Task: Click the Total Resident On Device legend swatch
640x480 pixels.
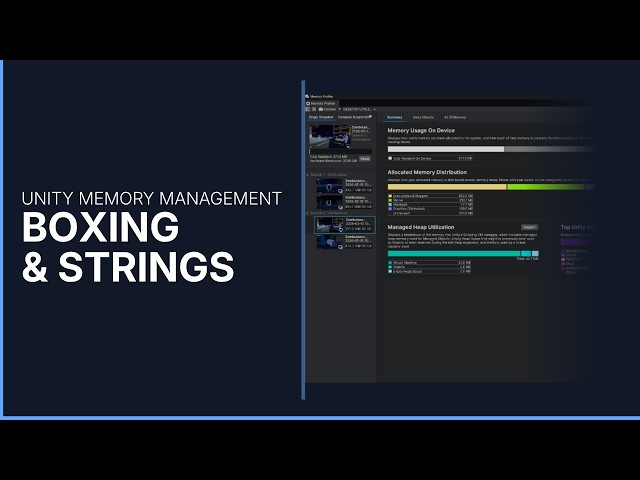Action: [x=390, y=158]
